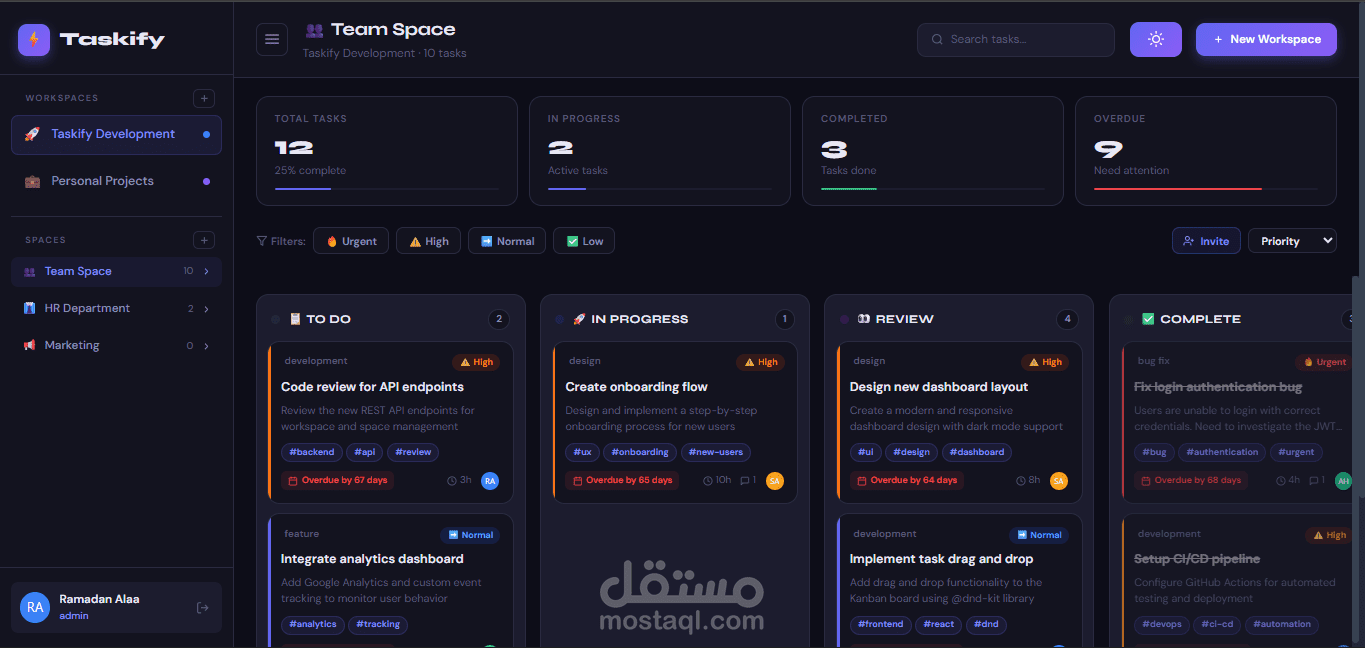
Task: Expand the Team Space chevron
Action: pyautogui.click(x=206, y=271)
